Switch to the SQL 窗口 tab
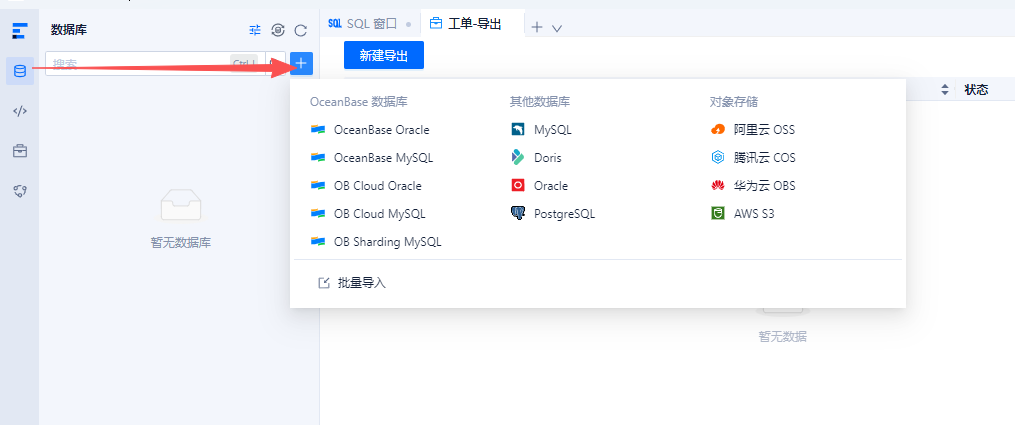1015x425 pixels. click(363, 24)
